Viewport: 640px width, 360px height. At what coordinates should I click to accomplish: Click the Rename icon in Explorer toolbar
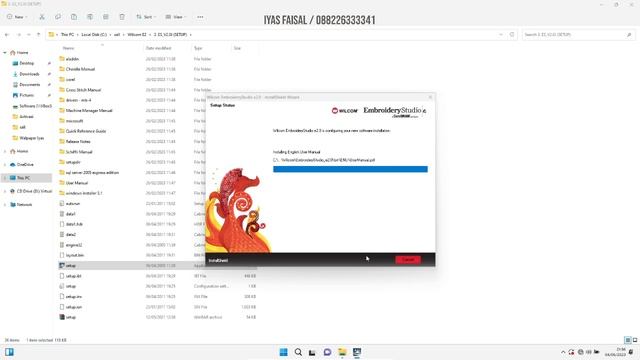90,17
